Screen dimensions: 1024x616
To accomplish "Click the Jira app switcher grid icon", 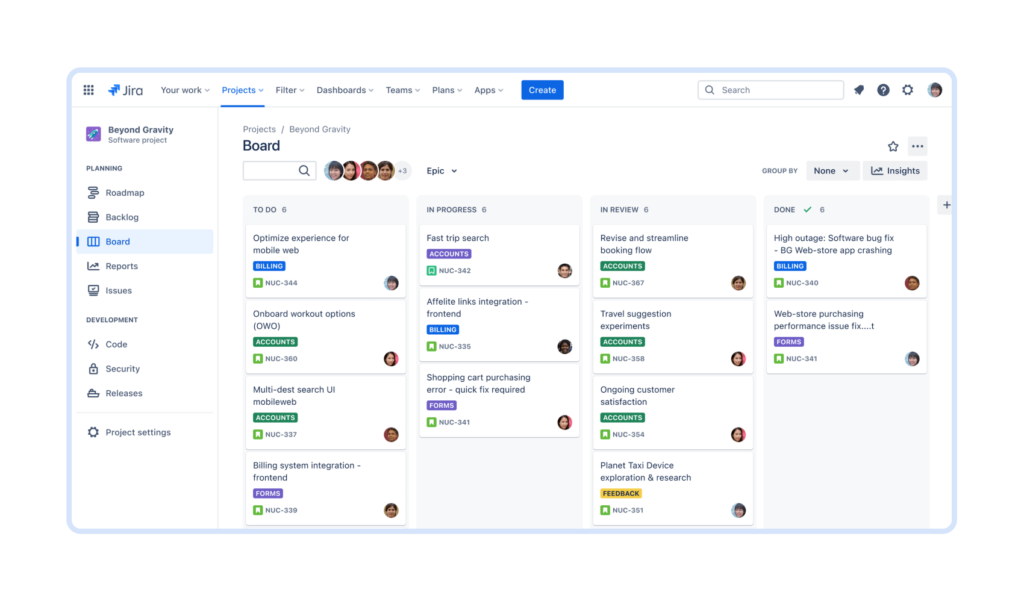I will [x=88, y=90].
